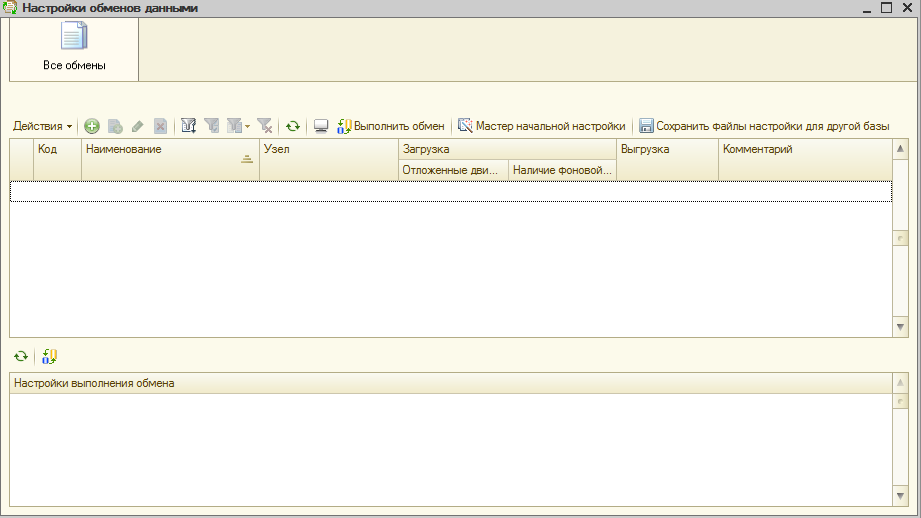
Task: Click the 'Код' column header
Action: click(57, 149)
